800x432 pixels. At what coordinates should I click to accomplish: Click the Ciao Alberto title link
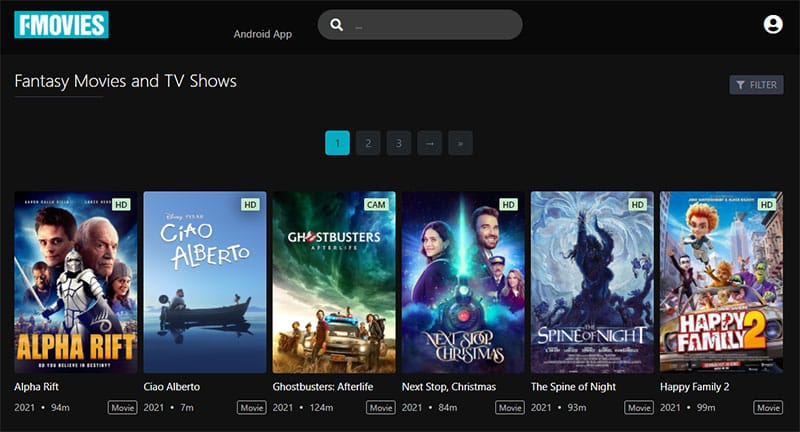171,387
